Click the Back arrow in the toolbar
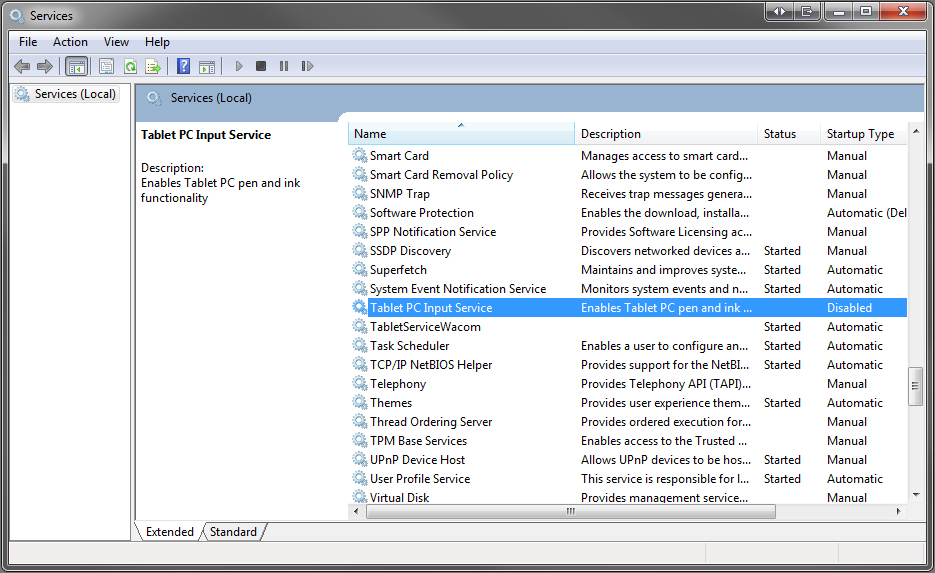The width and height of the screenshot is (935, 573). [x=22, y=67]
